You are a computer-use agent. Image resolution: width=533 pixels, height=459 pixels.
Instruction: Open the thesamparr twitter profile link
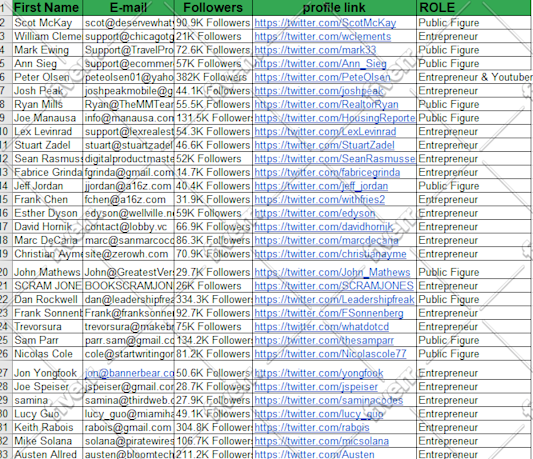tap(324, 340)
